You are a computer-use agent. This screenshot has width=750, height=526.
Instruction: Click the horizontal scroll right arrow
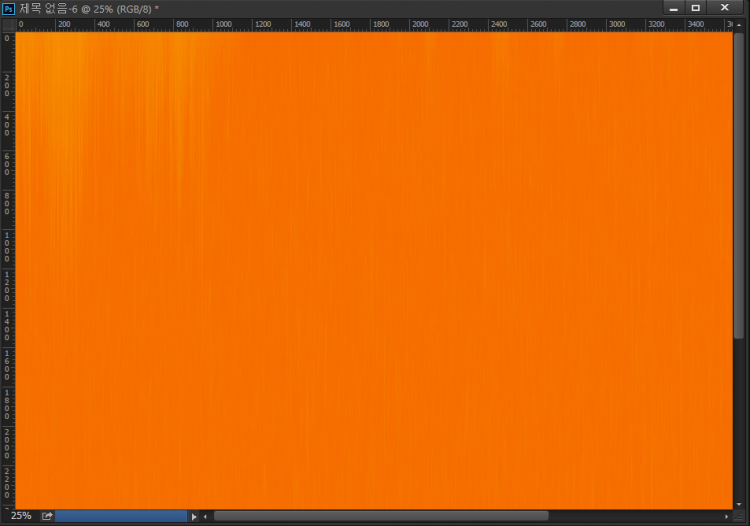[727, 516]
